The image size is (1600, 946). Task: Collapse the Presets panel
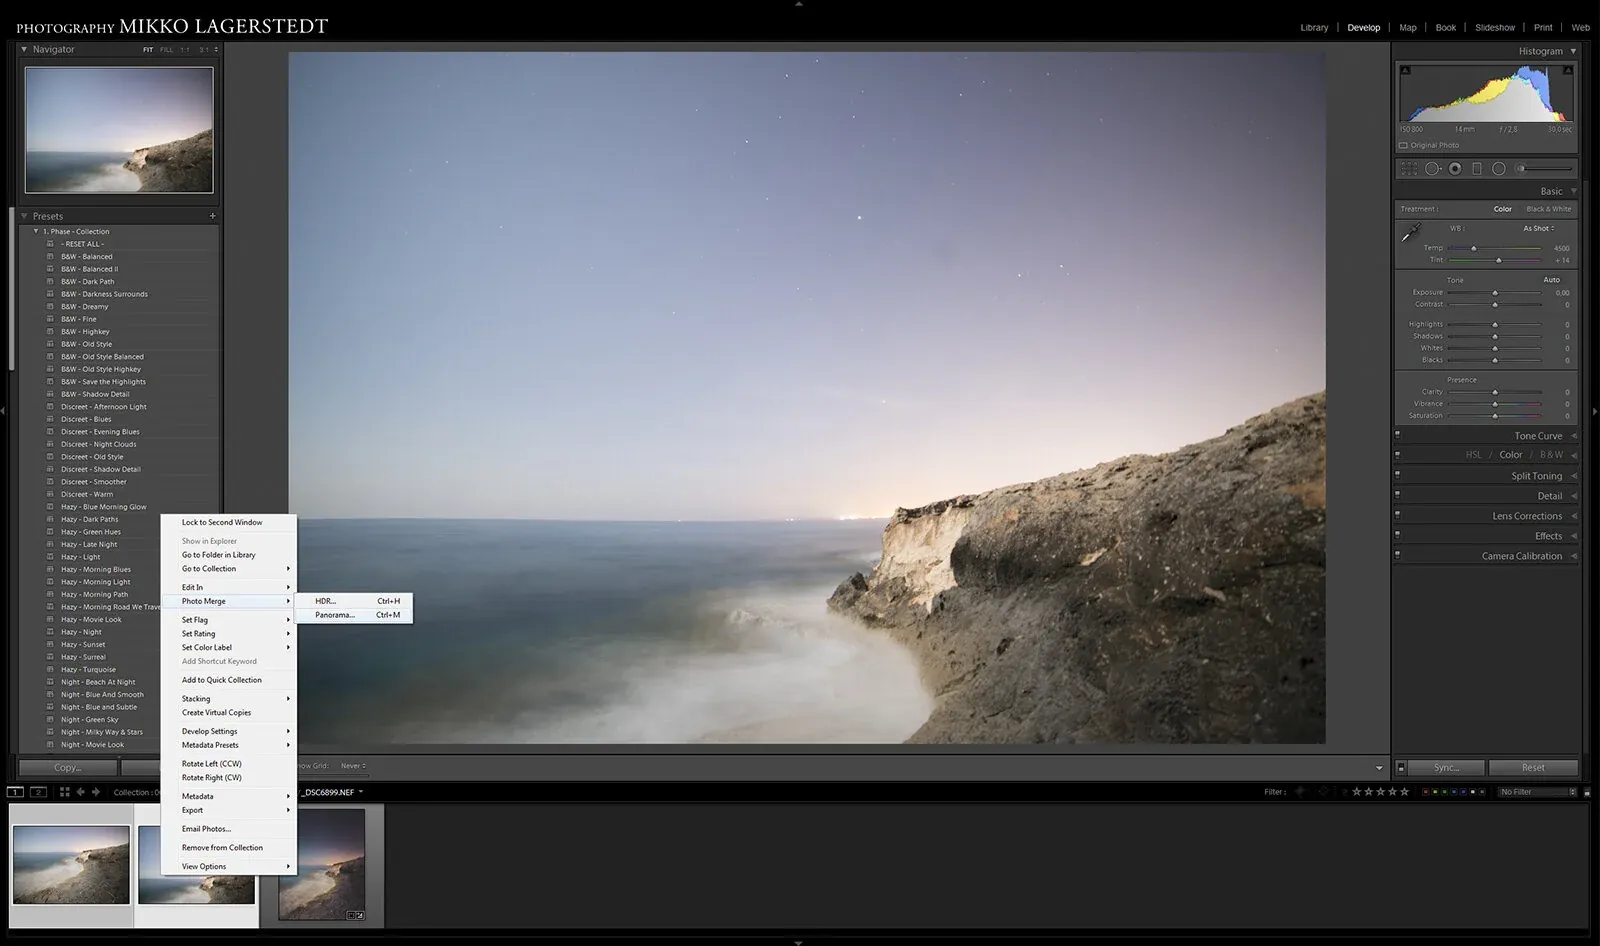tap(24, 215)
